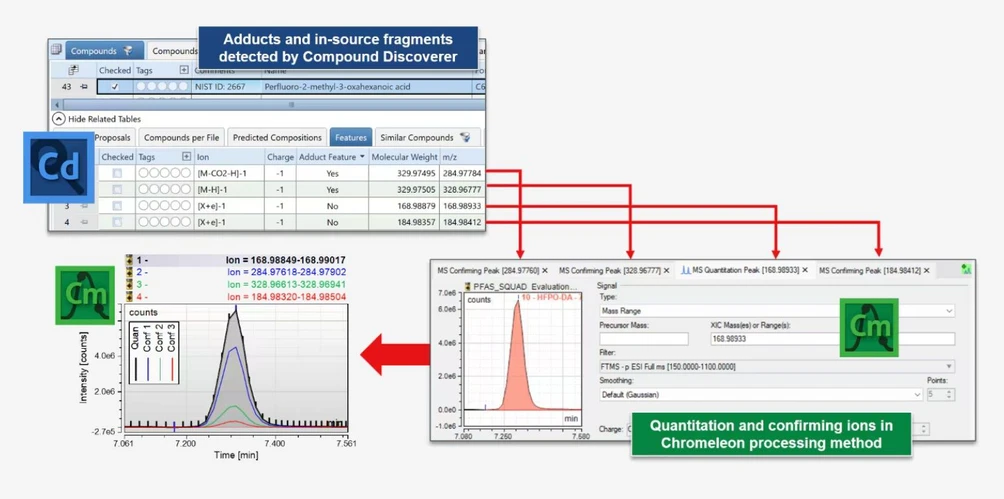The width and height of the screenshot is (1004, 499).
Task: Click the green icon at Chromeleon tab bar end
Action: [x=966, y=270]
